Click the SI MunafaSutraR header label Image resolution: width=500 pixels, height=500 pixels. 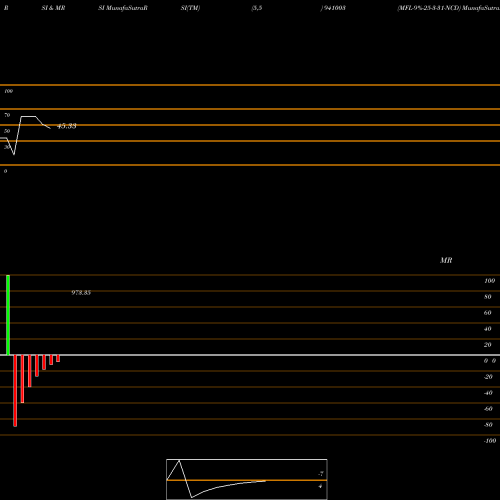pyautogui.click(x=123, y=8)
